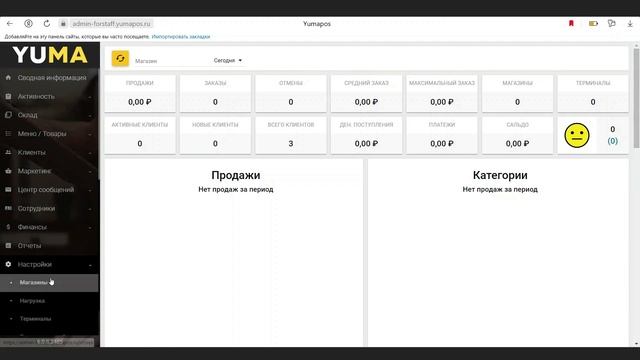Click the Yandex account icon near back arrow
The width and height of the screenshot is (640, 360).
coord(28,24)
